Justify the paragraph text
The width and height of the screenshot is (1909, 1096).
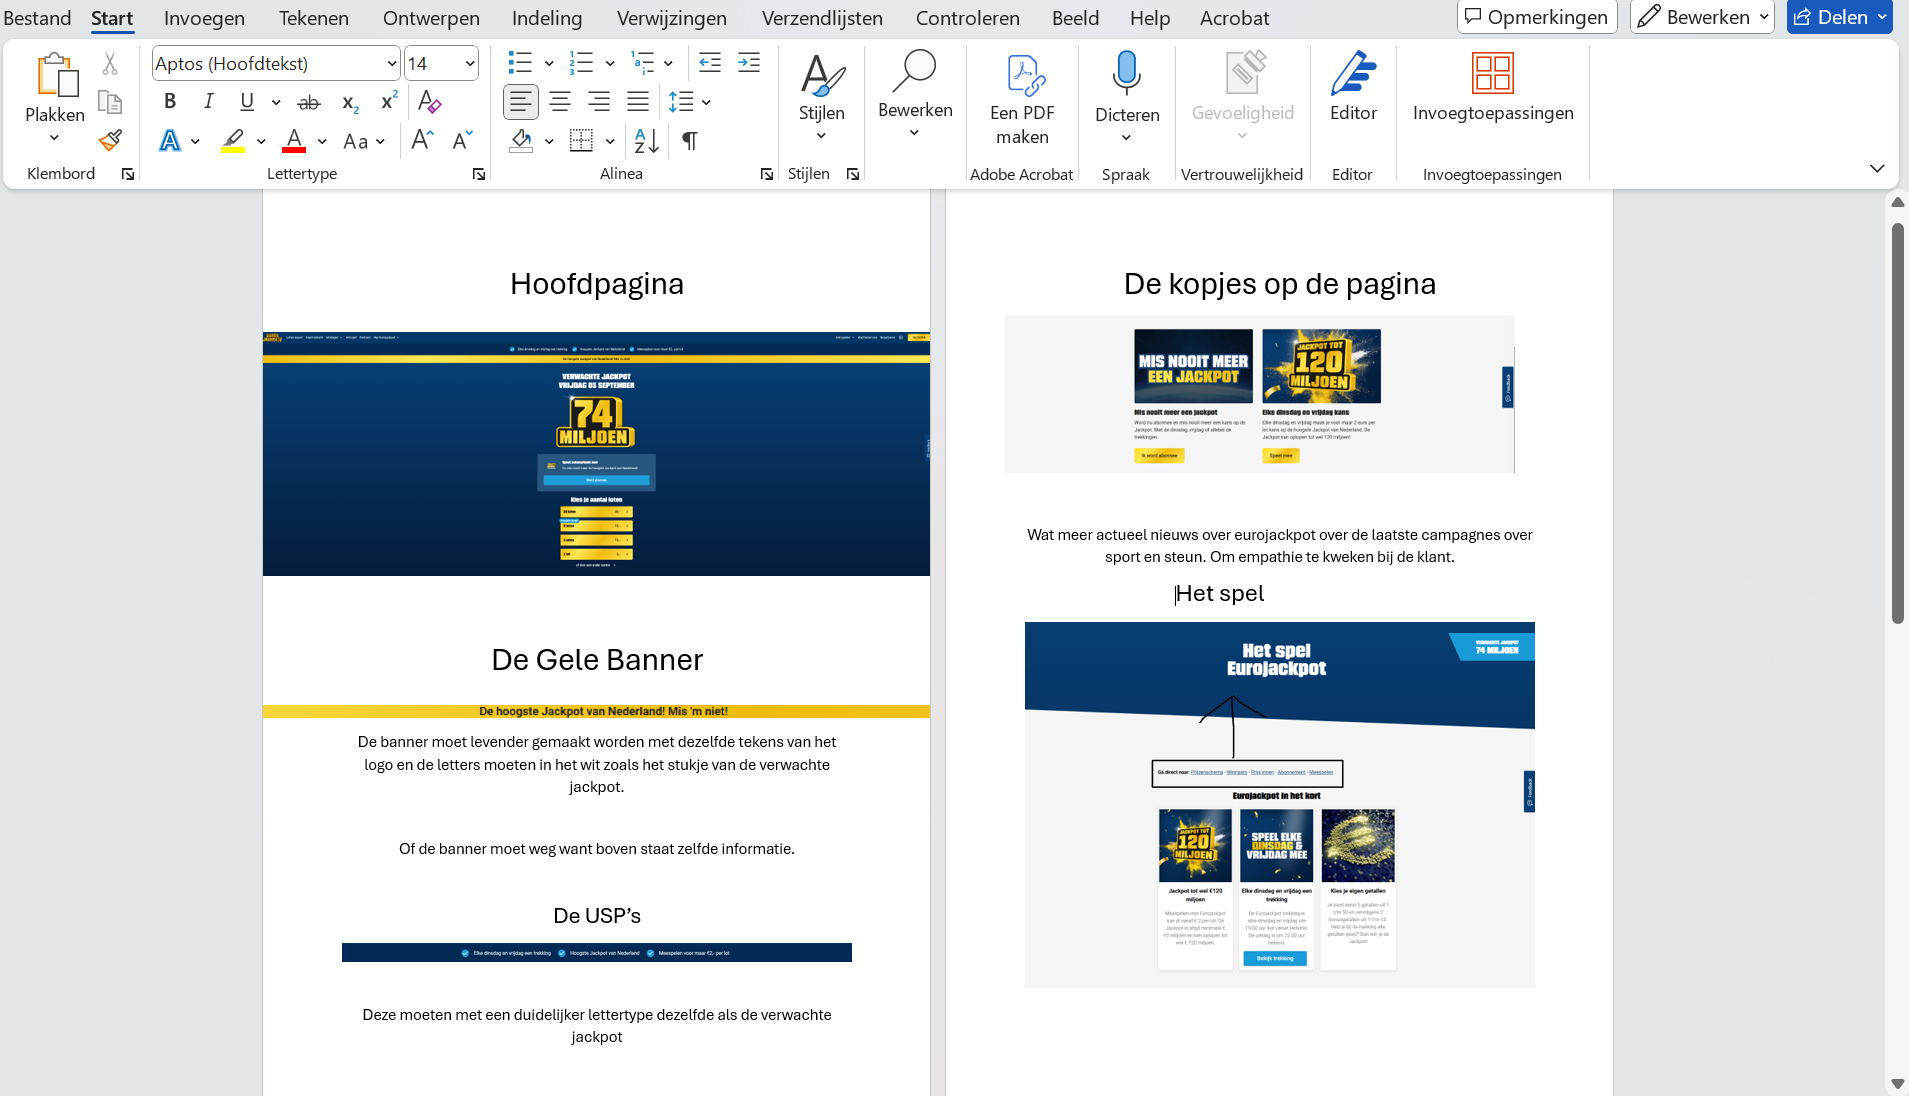638,102
